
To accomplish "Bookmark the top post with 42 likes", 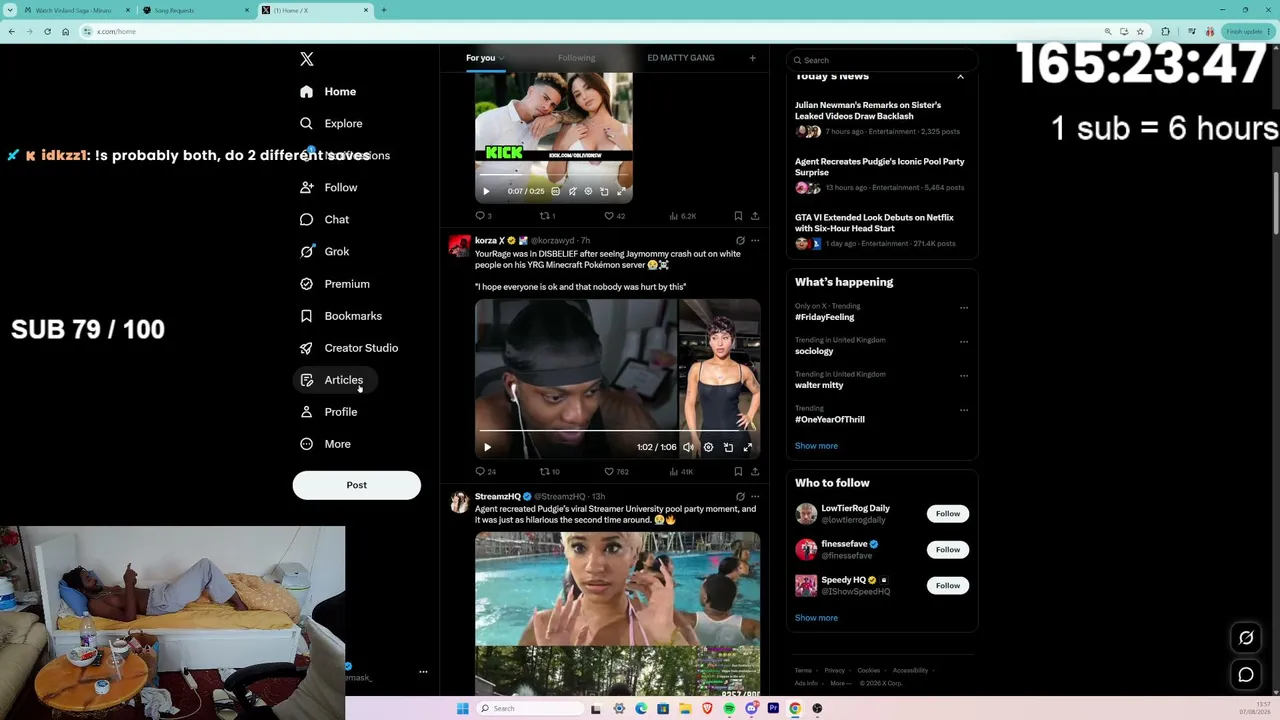I will [x=738, y=216].
